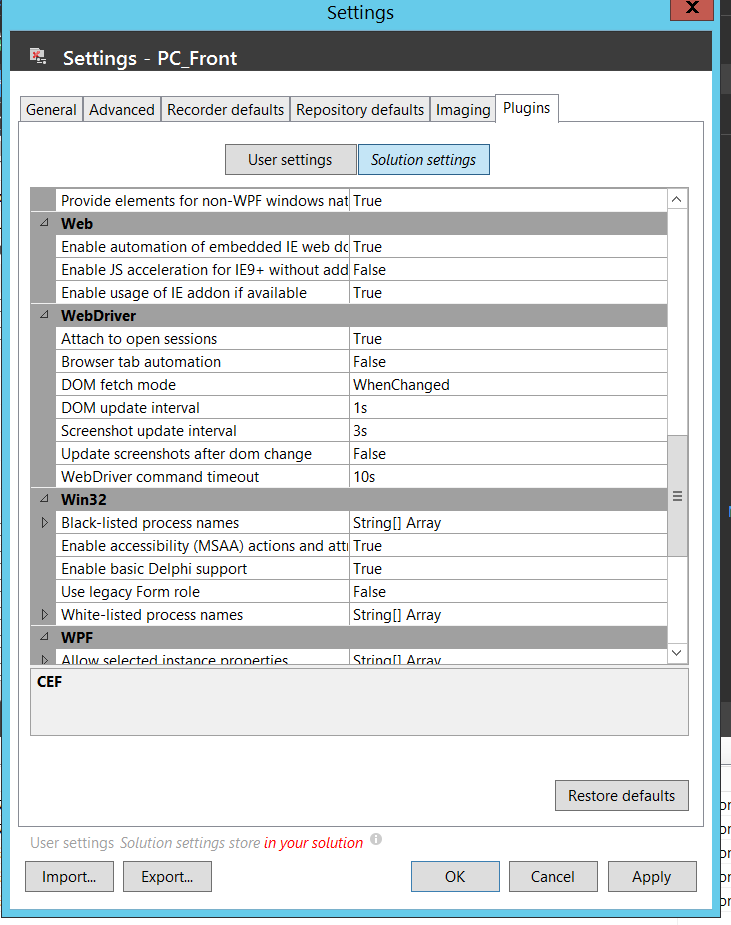The width and height of the screenshot is (731, 925).
Task: Open the Repository defaults tab
Action: [x=360, y=110]
